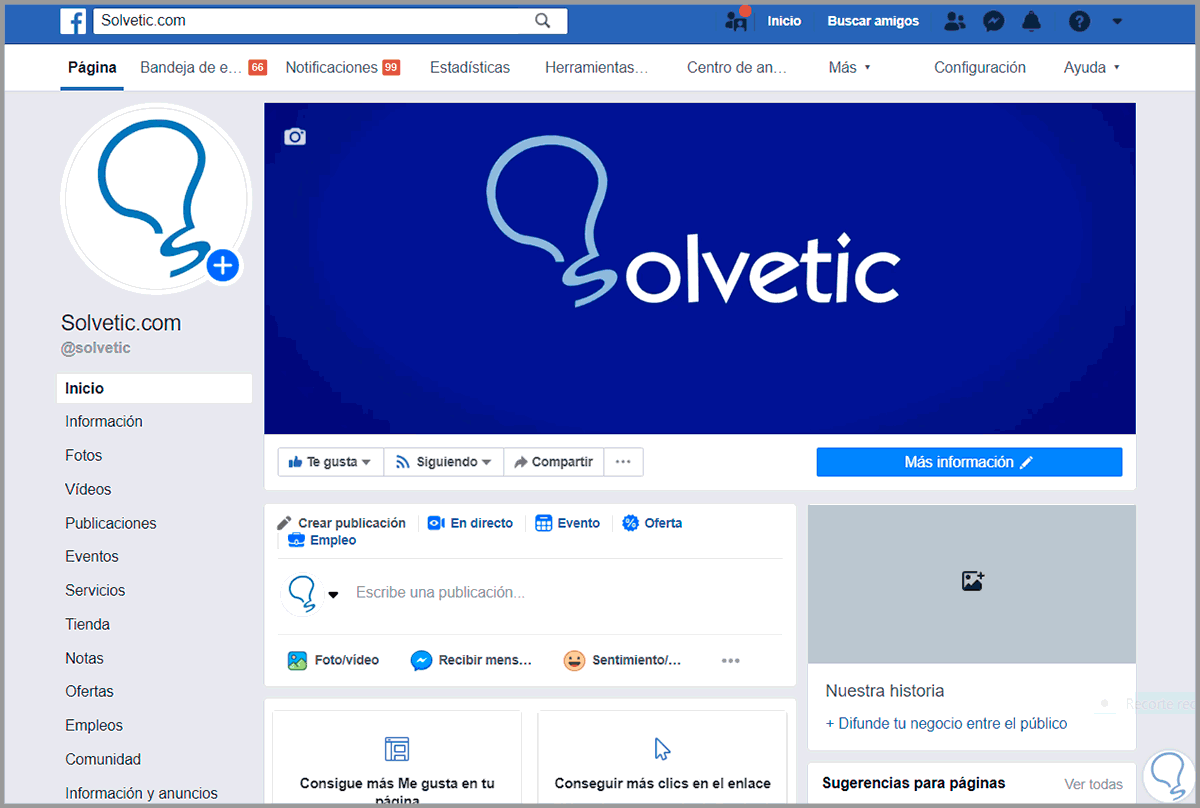Open the Centro de anuncios tab
This screenshot has height=808, width=1200.
point(737,68)
